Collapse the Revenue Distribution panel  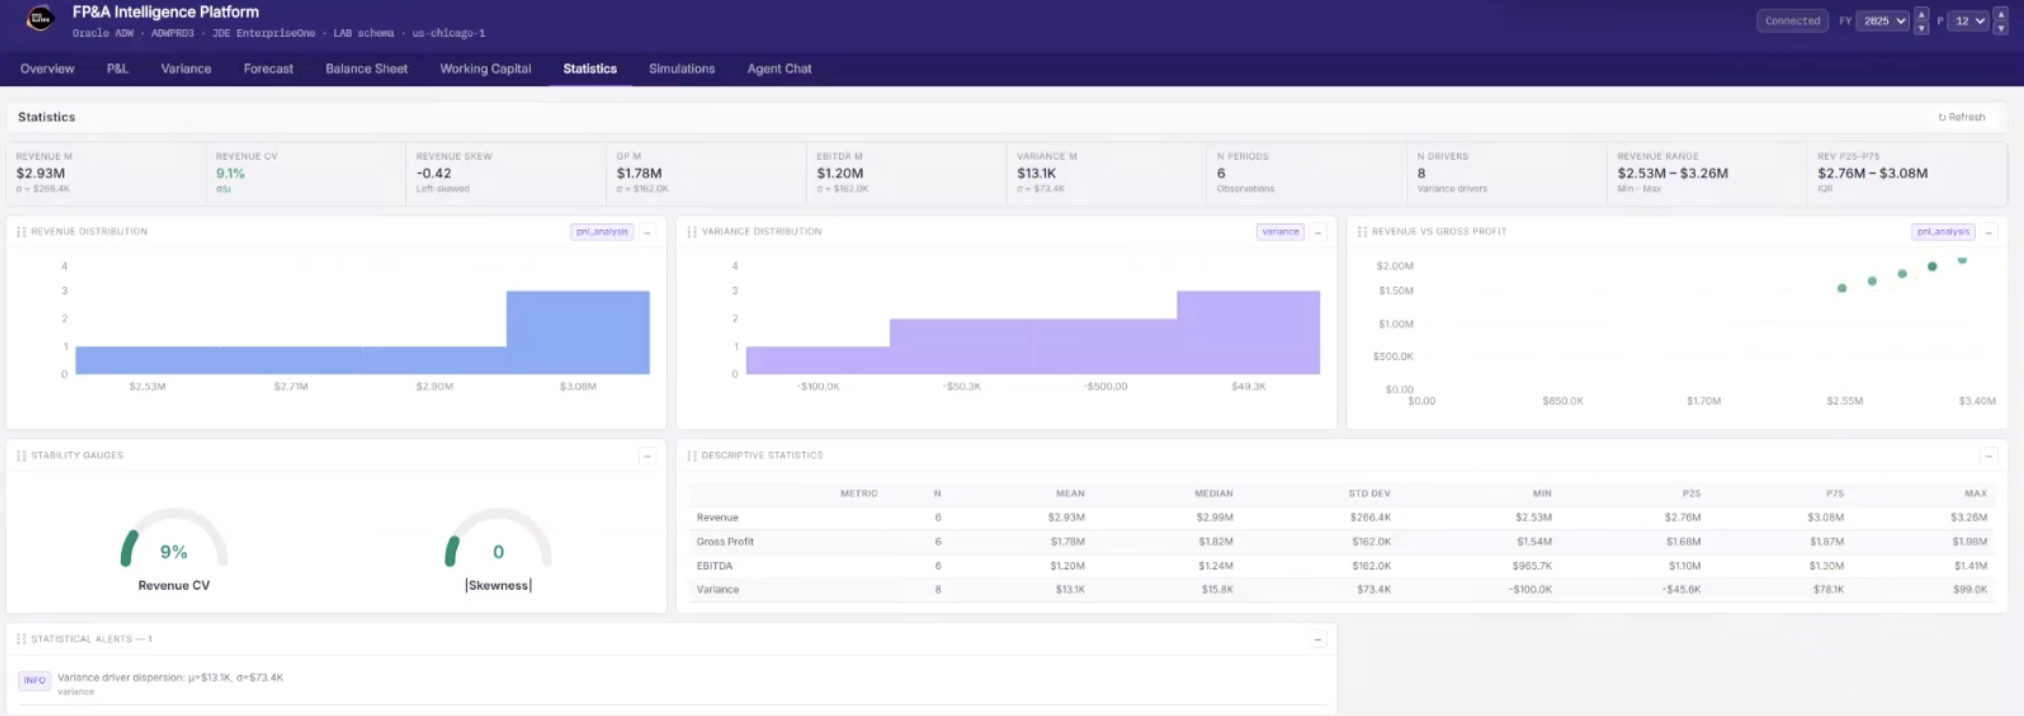point(647,232)
